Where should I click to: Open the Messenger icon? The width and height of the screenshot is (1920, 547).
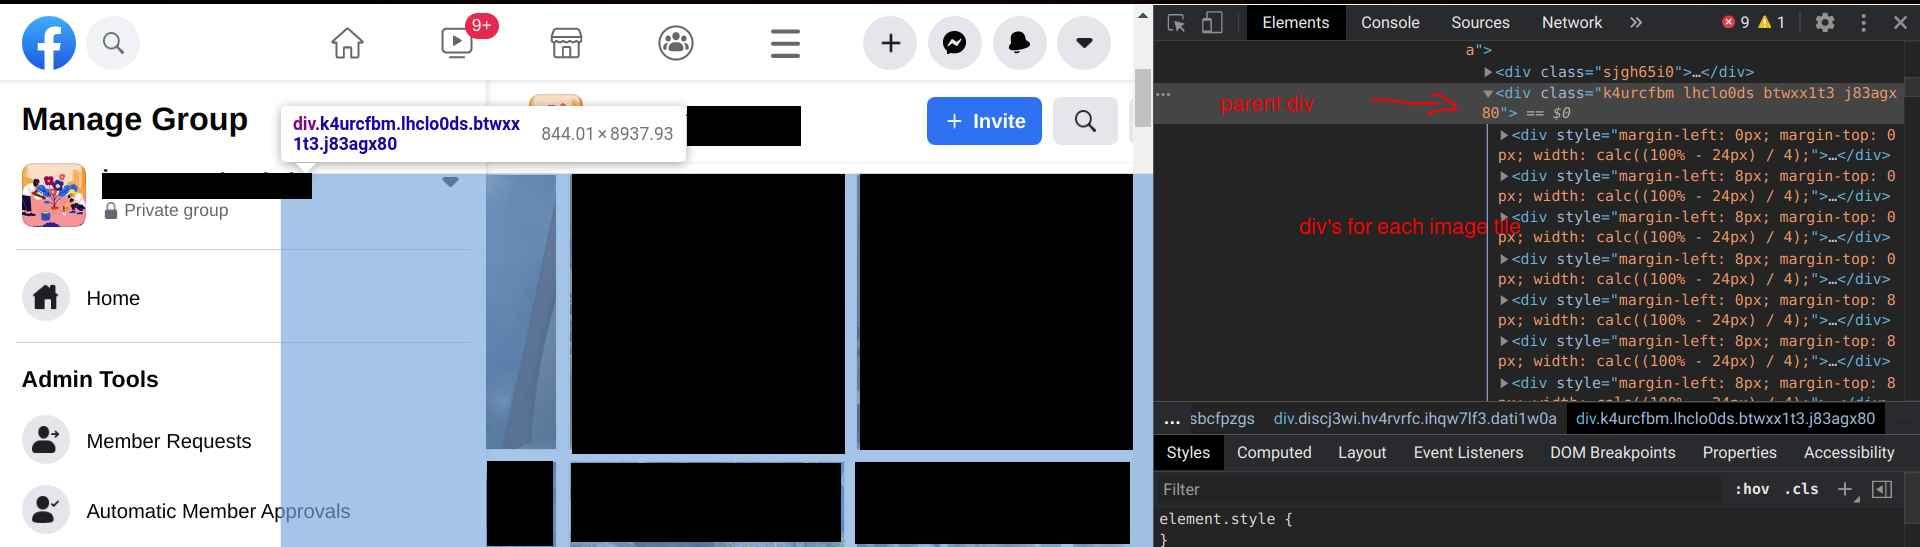(955, 43)
